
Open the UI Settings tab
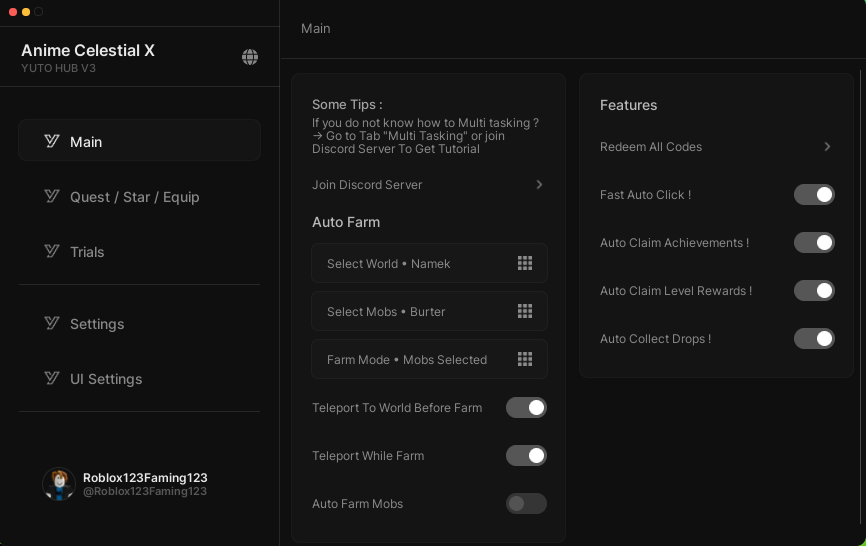pos(139,379)
